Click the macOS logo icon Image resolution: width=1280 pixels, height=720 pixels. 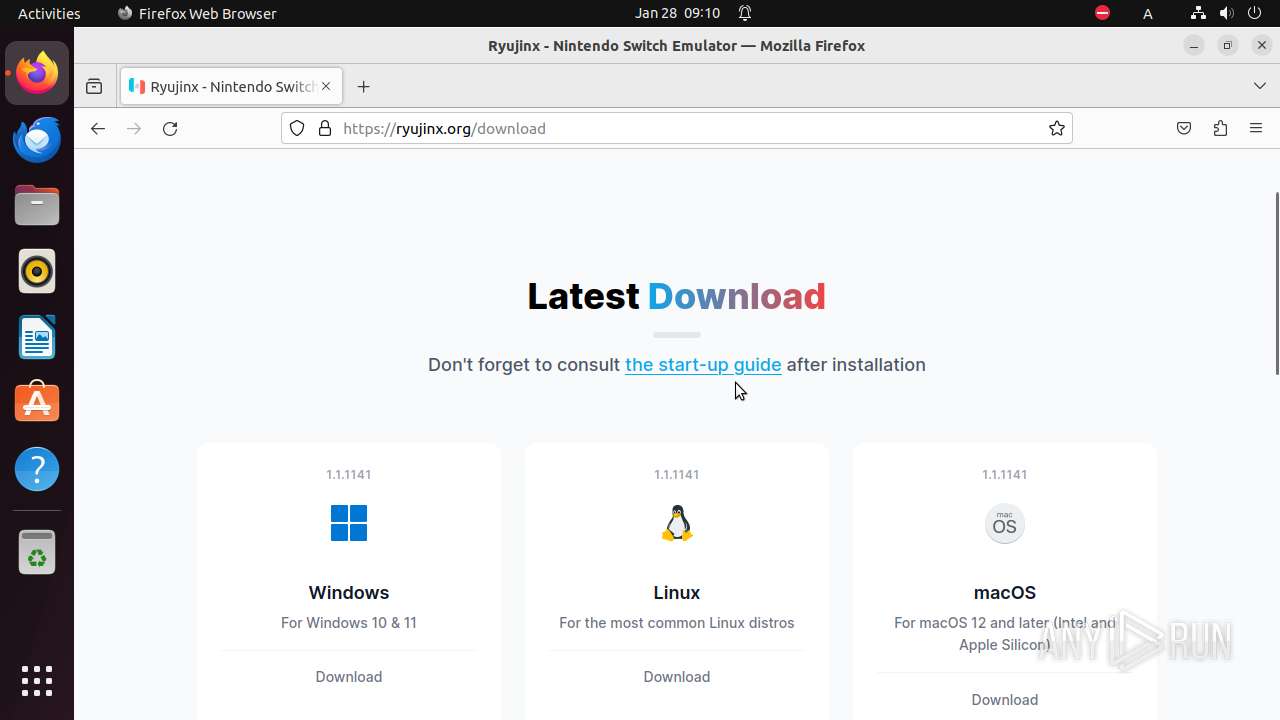coord(1005,524)
